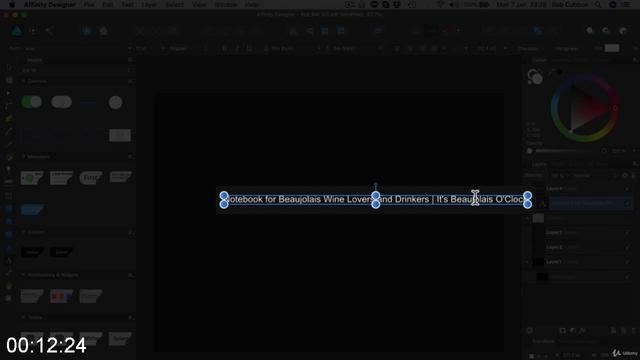Image resolution: width=640 pixels, height=360 pixels.
Task: Open the Edit menu
Action: pos(108,4)
